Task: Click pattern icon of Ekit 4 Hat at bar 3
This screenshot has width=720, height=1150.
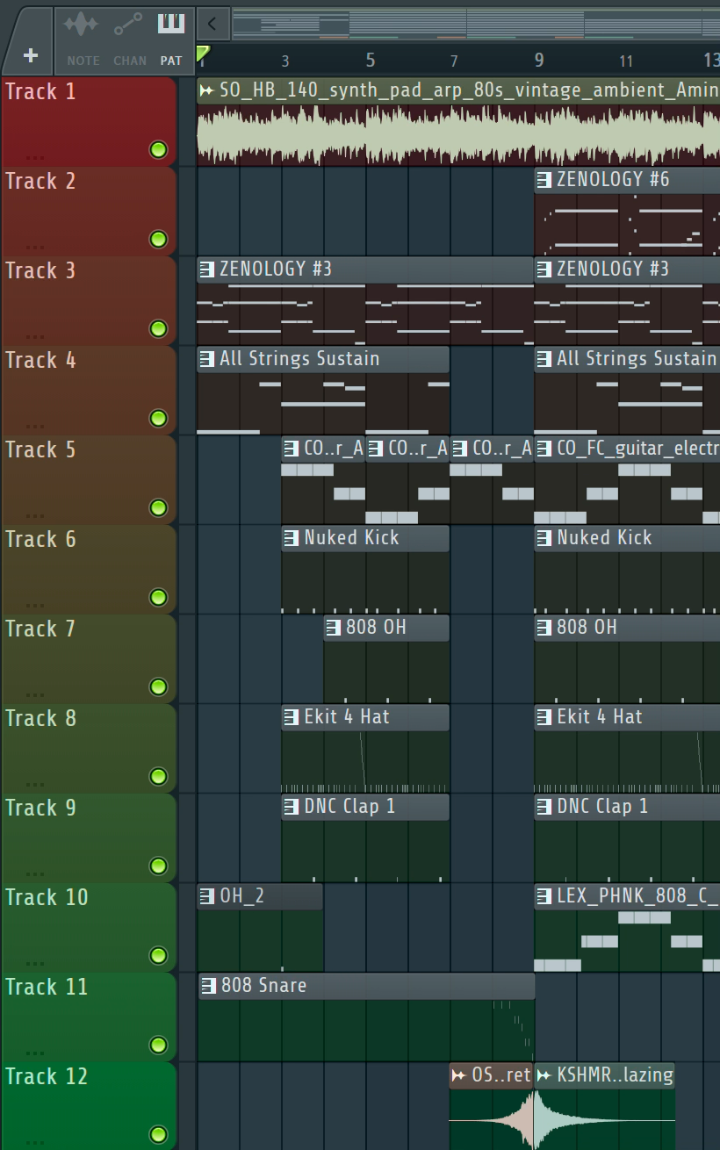Action: click(x=291, y=717)
